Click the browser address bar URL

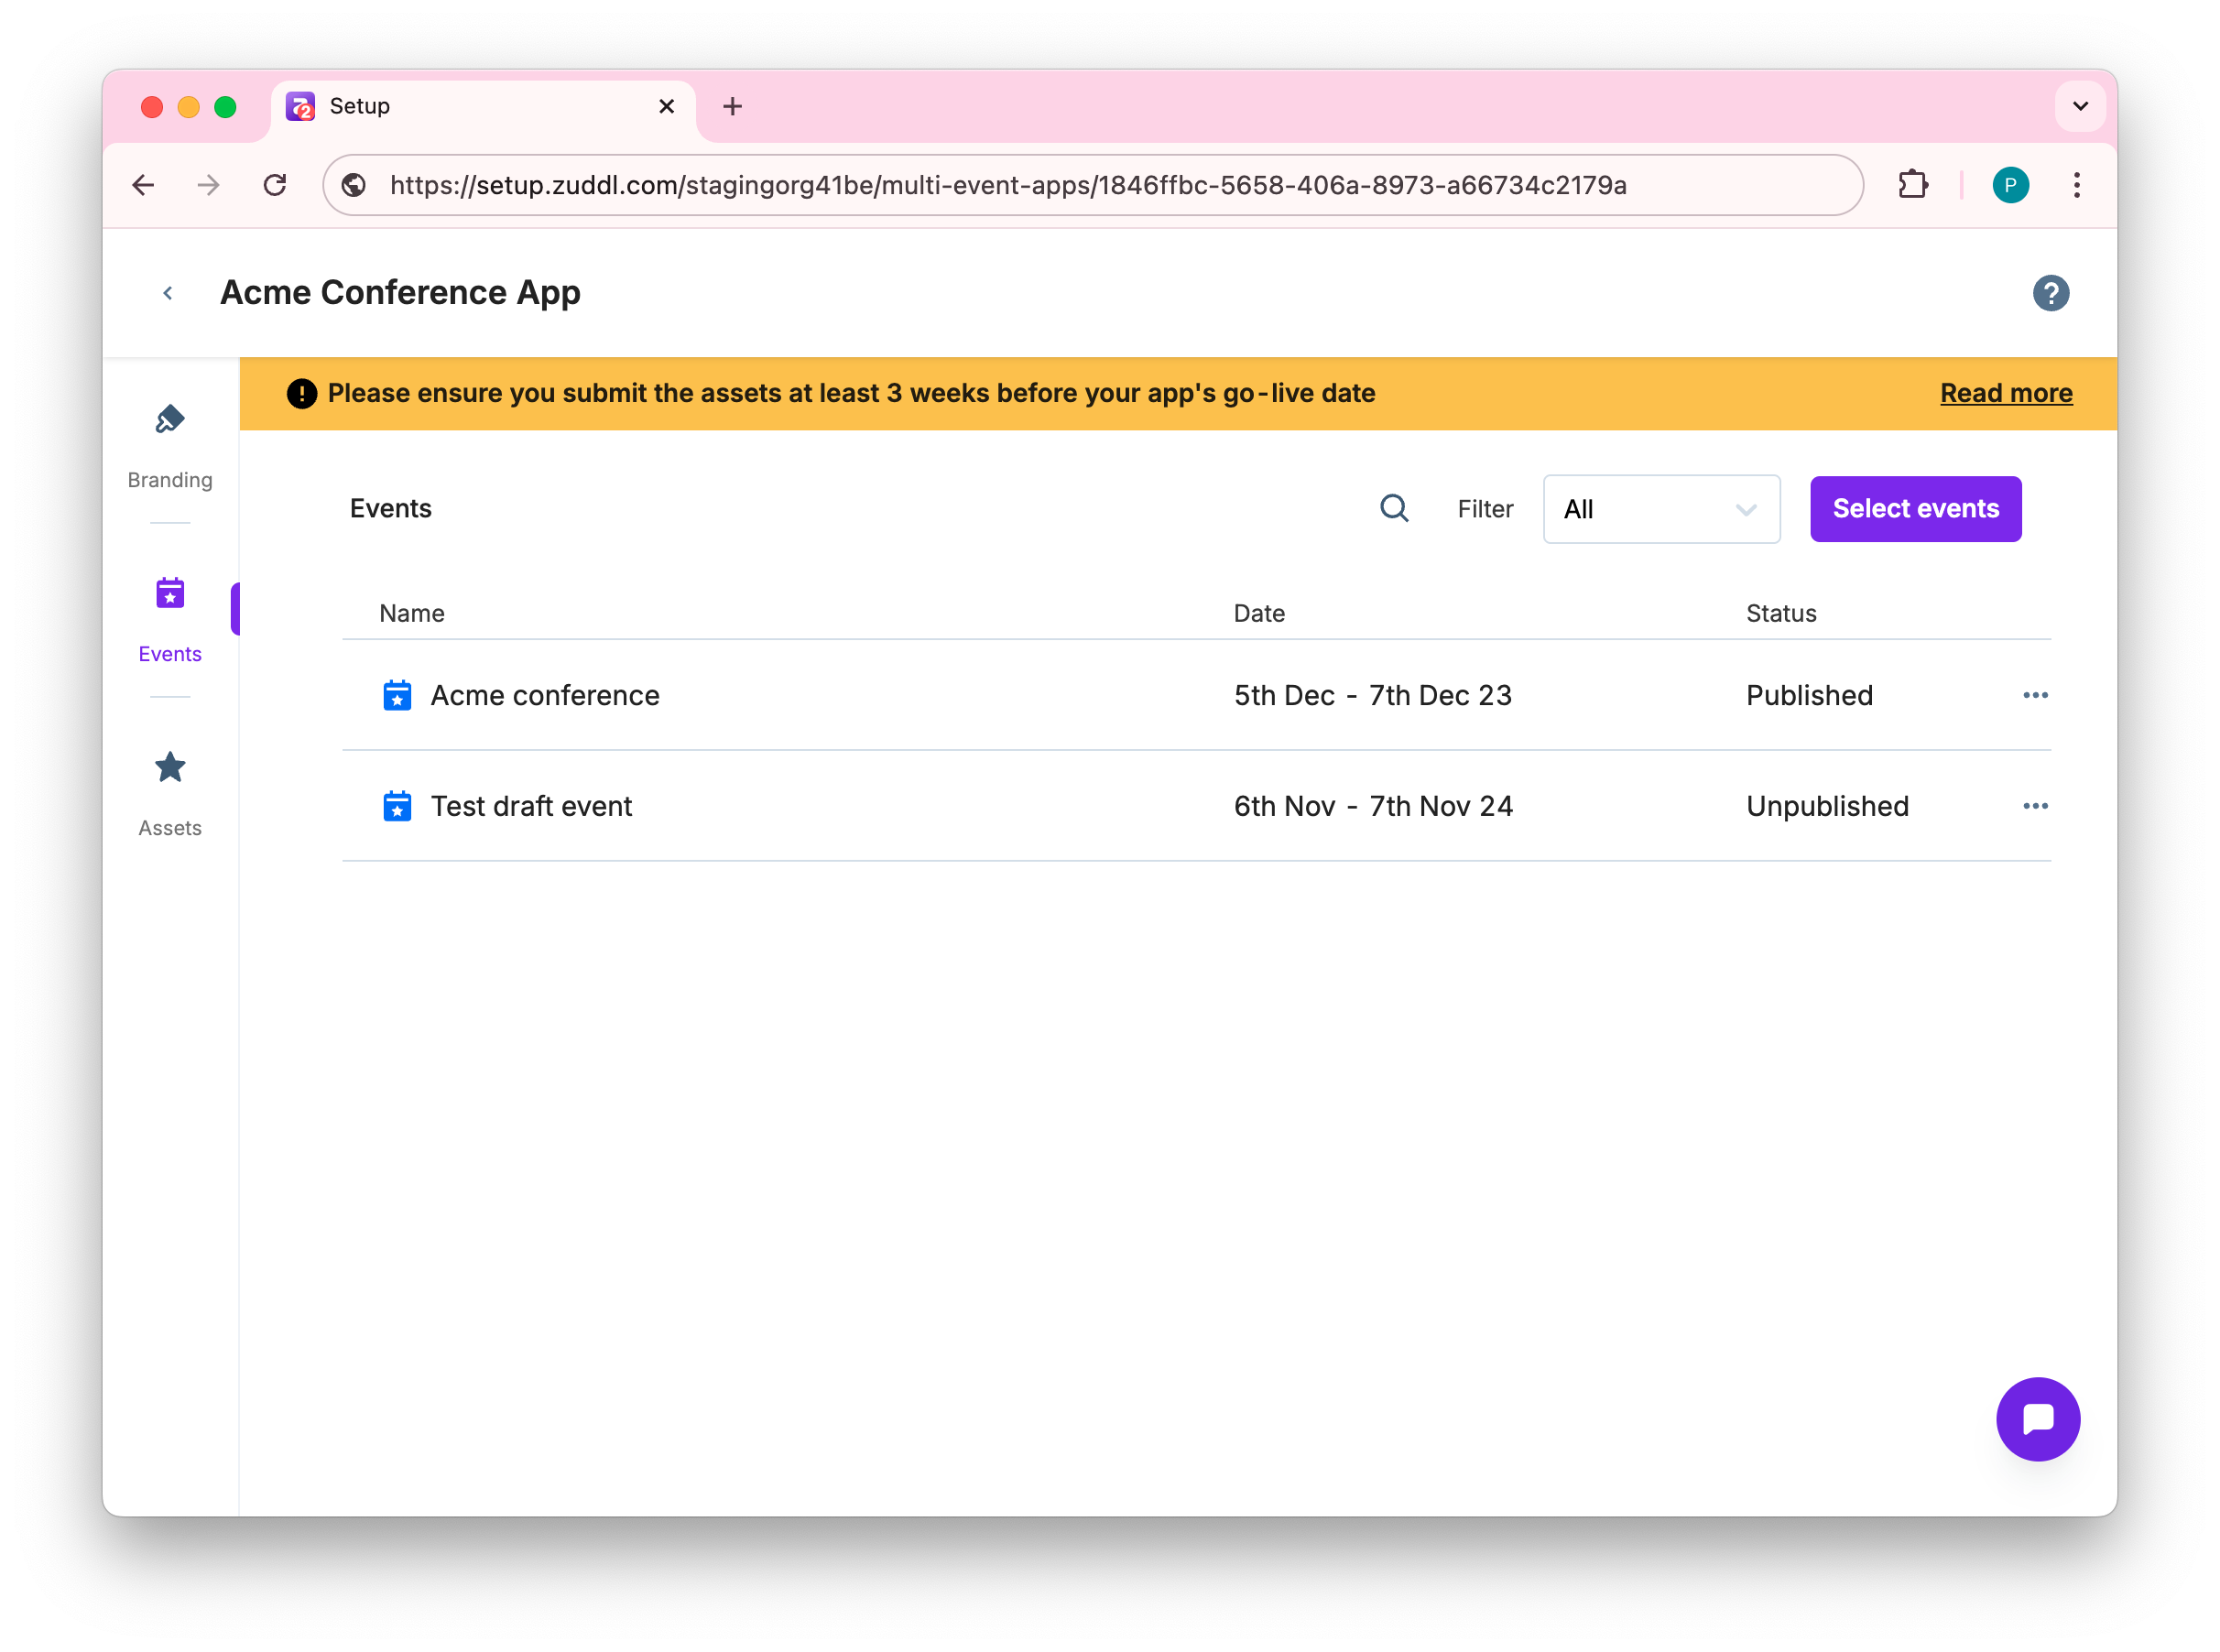pyautogui.click(x=1008, y=185)
